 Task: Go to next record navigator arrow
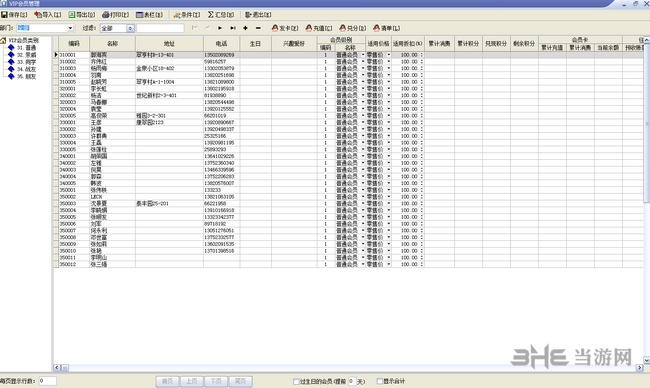[220, 28]
